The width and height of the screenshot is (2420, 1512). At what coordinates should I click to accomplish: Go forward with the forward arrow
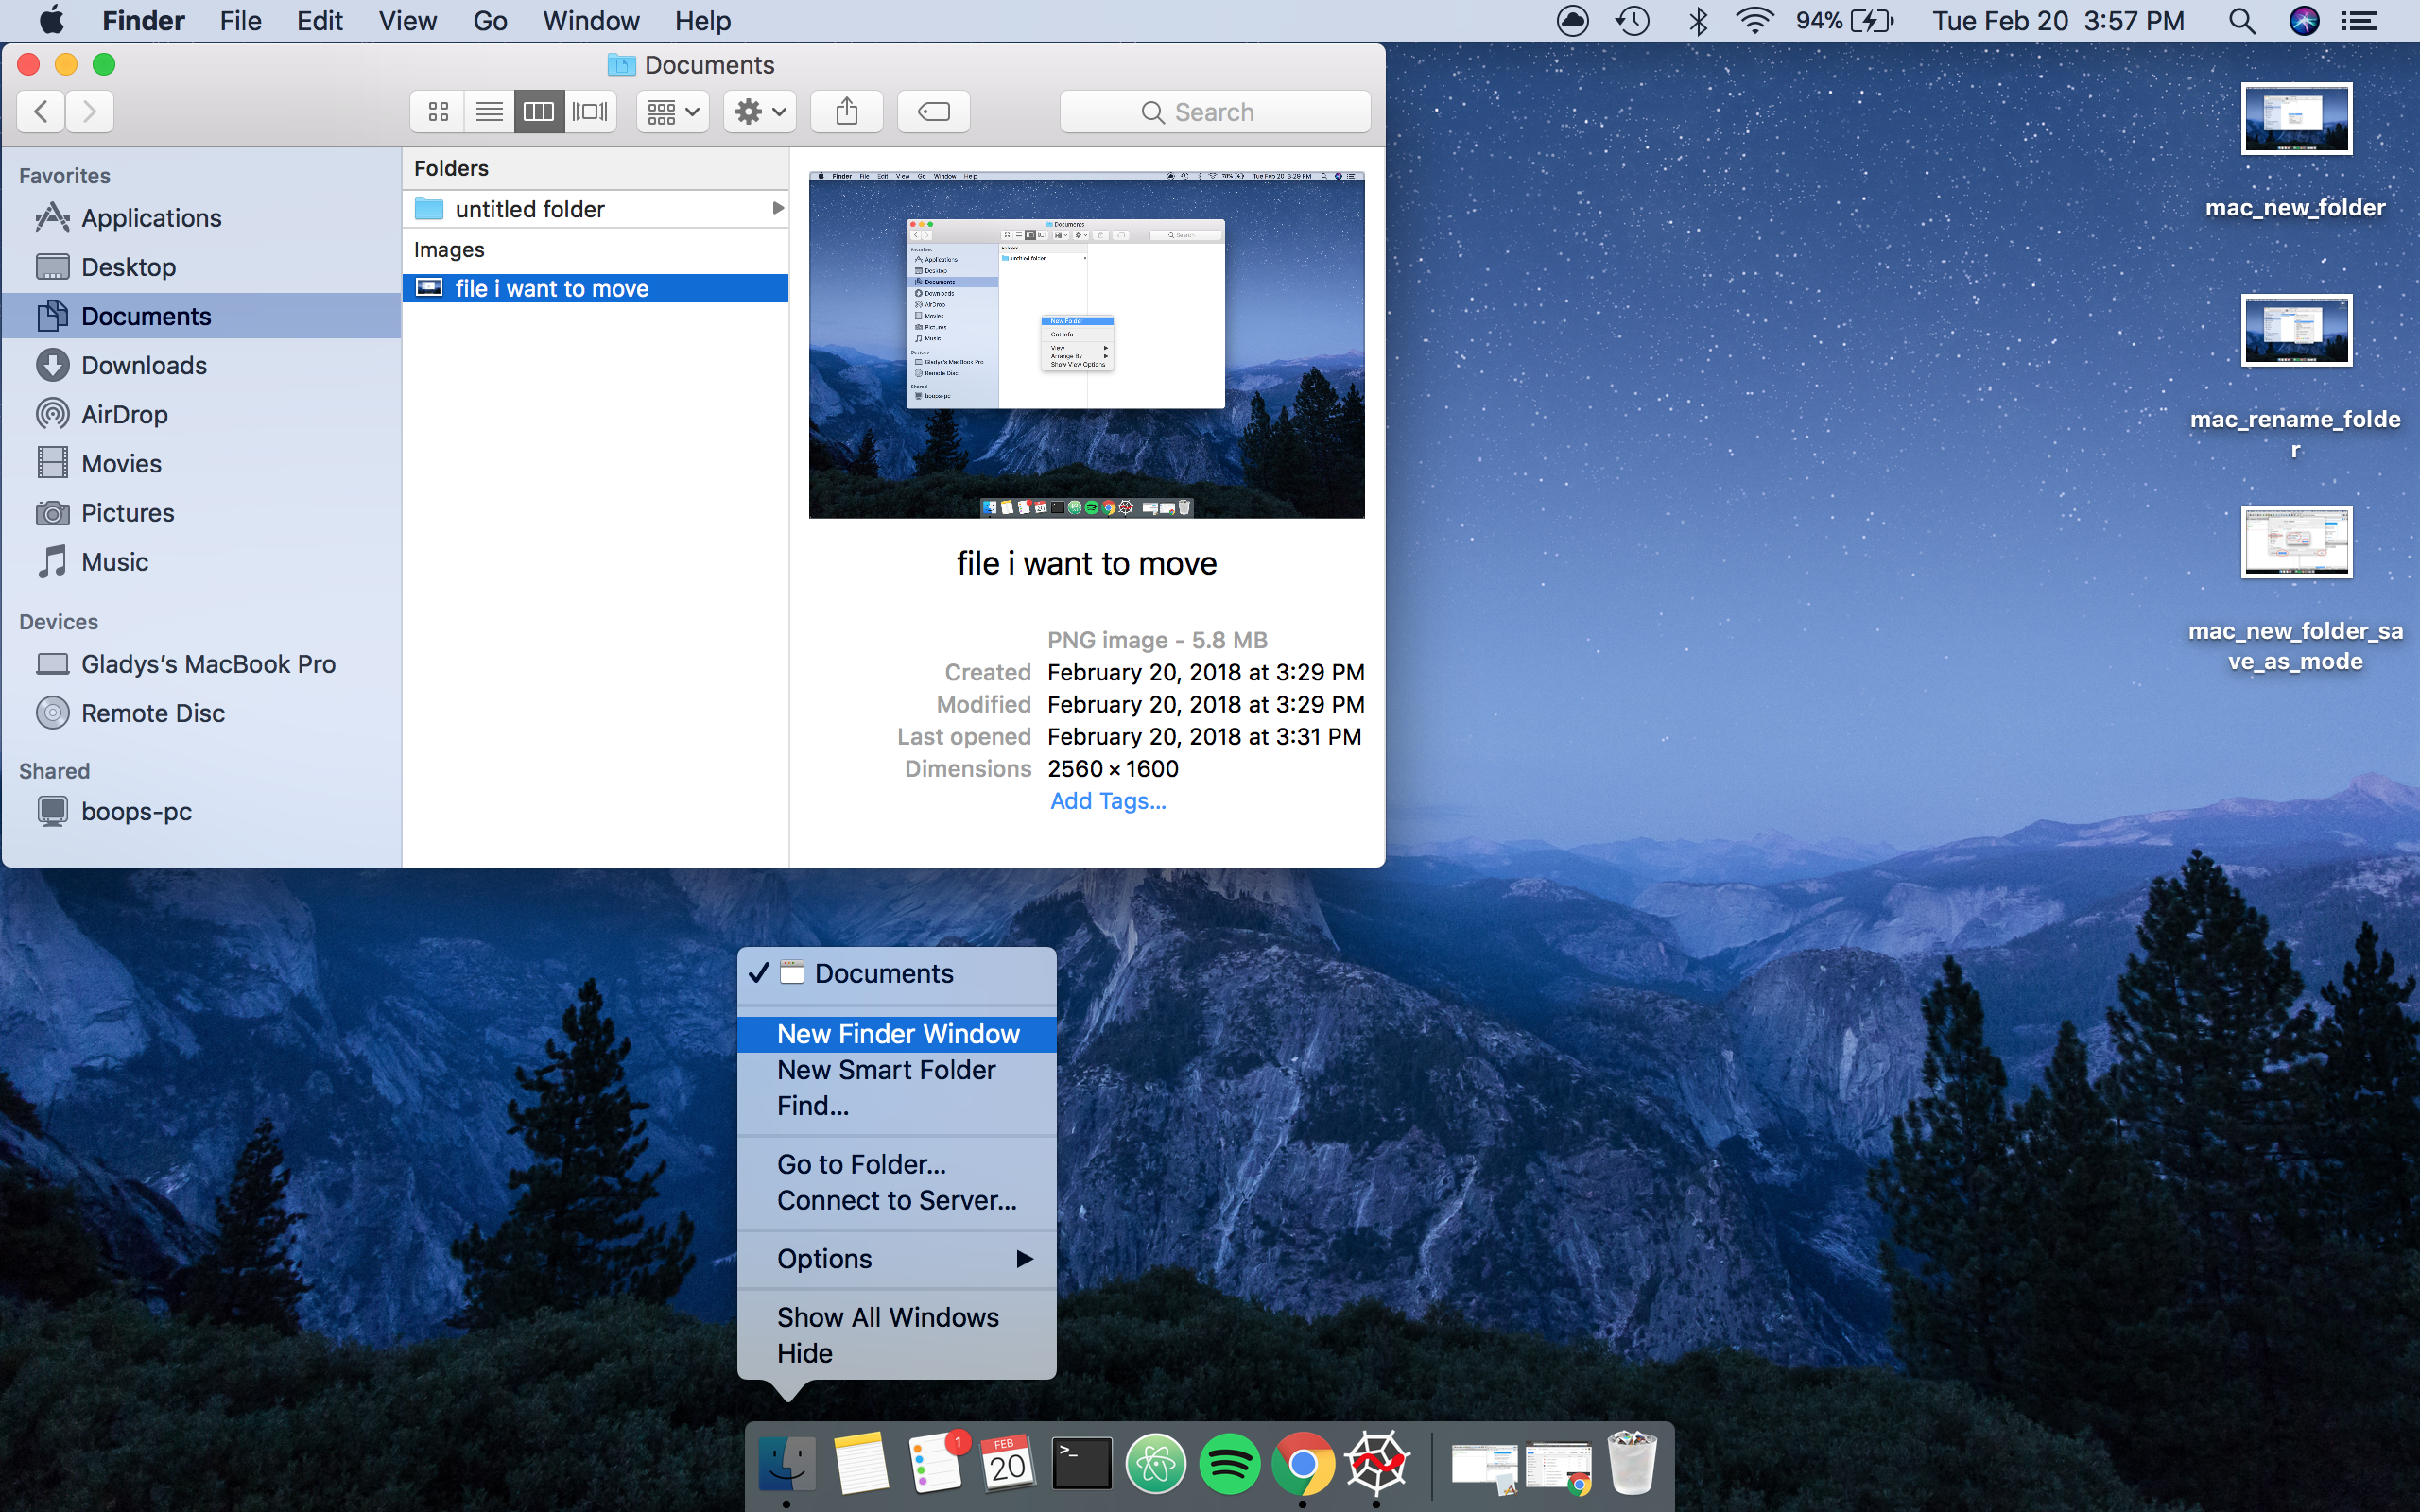click(90, 112)
